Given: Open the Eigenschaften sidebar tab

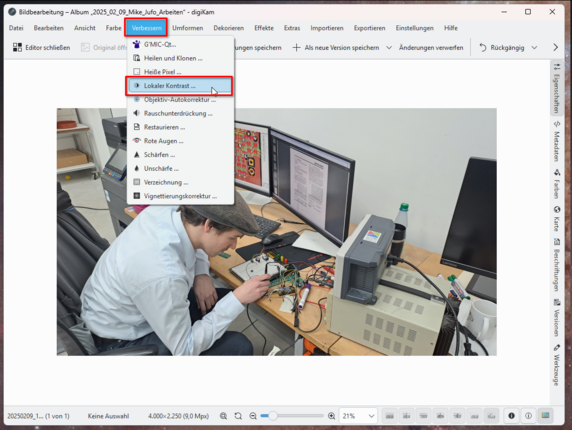Looking at the screenshot, I should click(557, 88).
